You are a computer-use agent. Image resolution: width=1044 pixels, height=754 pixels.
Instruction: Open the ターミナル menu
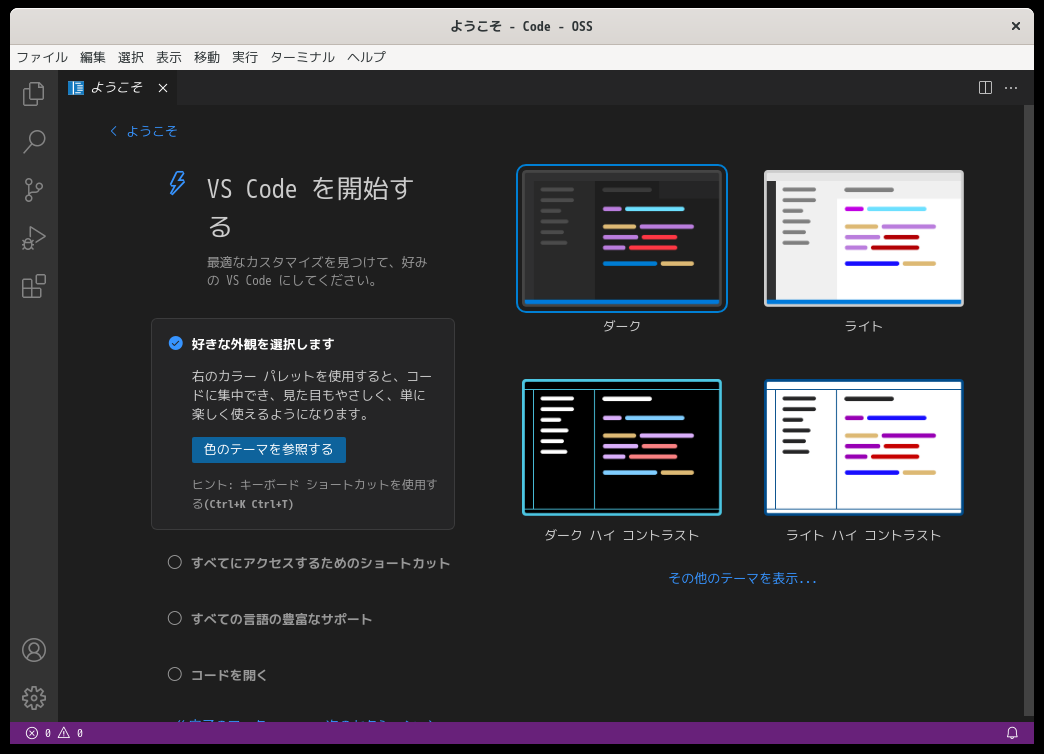[302, 57]
